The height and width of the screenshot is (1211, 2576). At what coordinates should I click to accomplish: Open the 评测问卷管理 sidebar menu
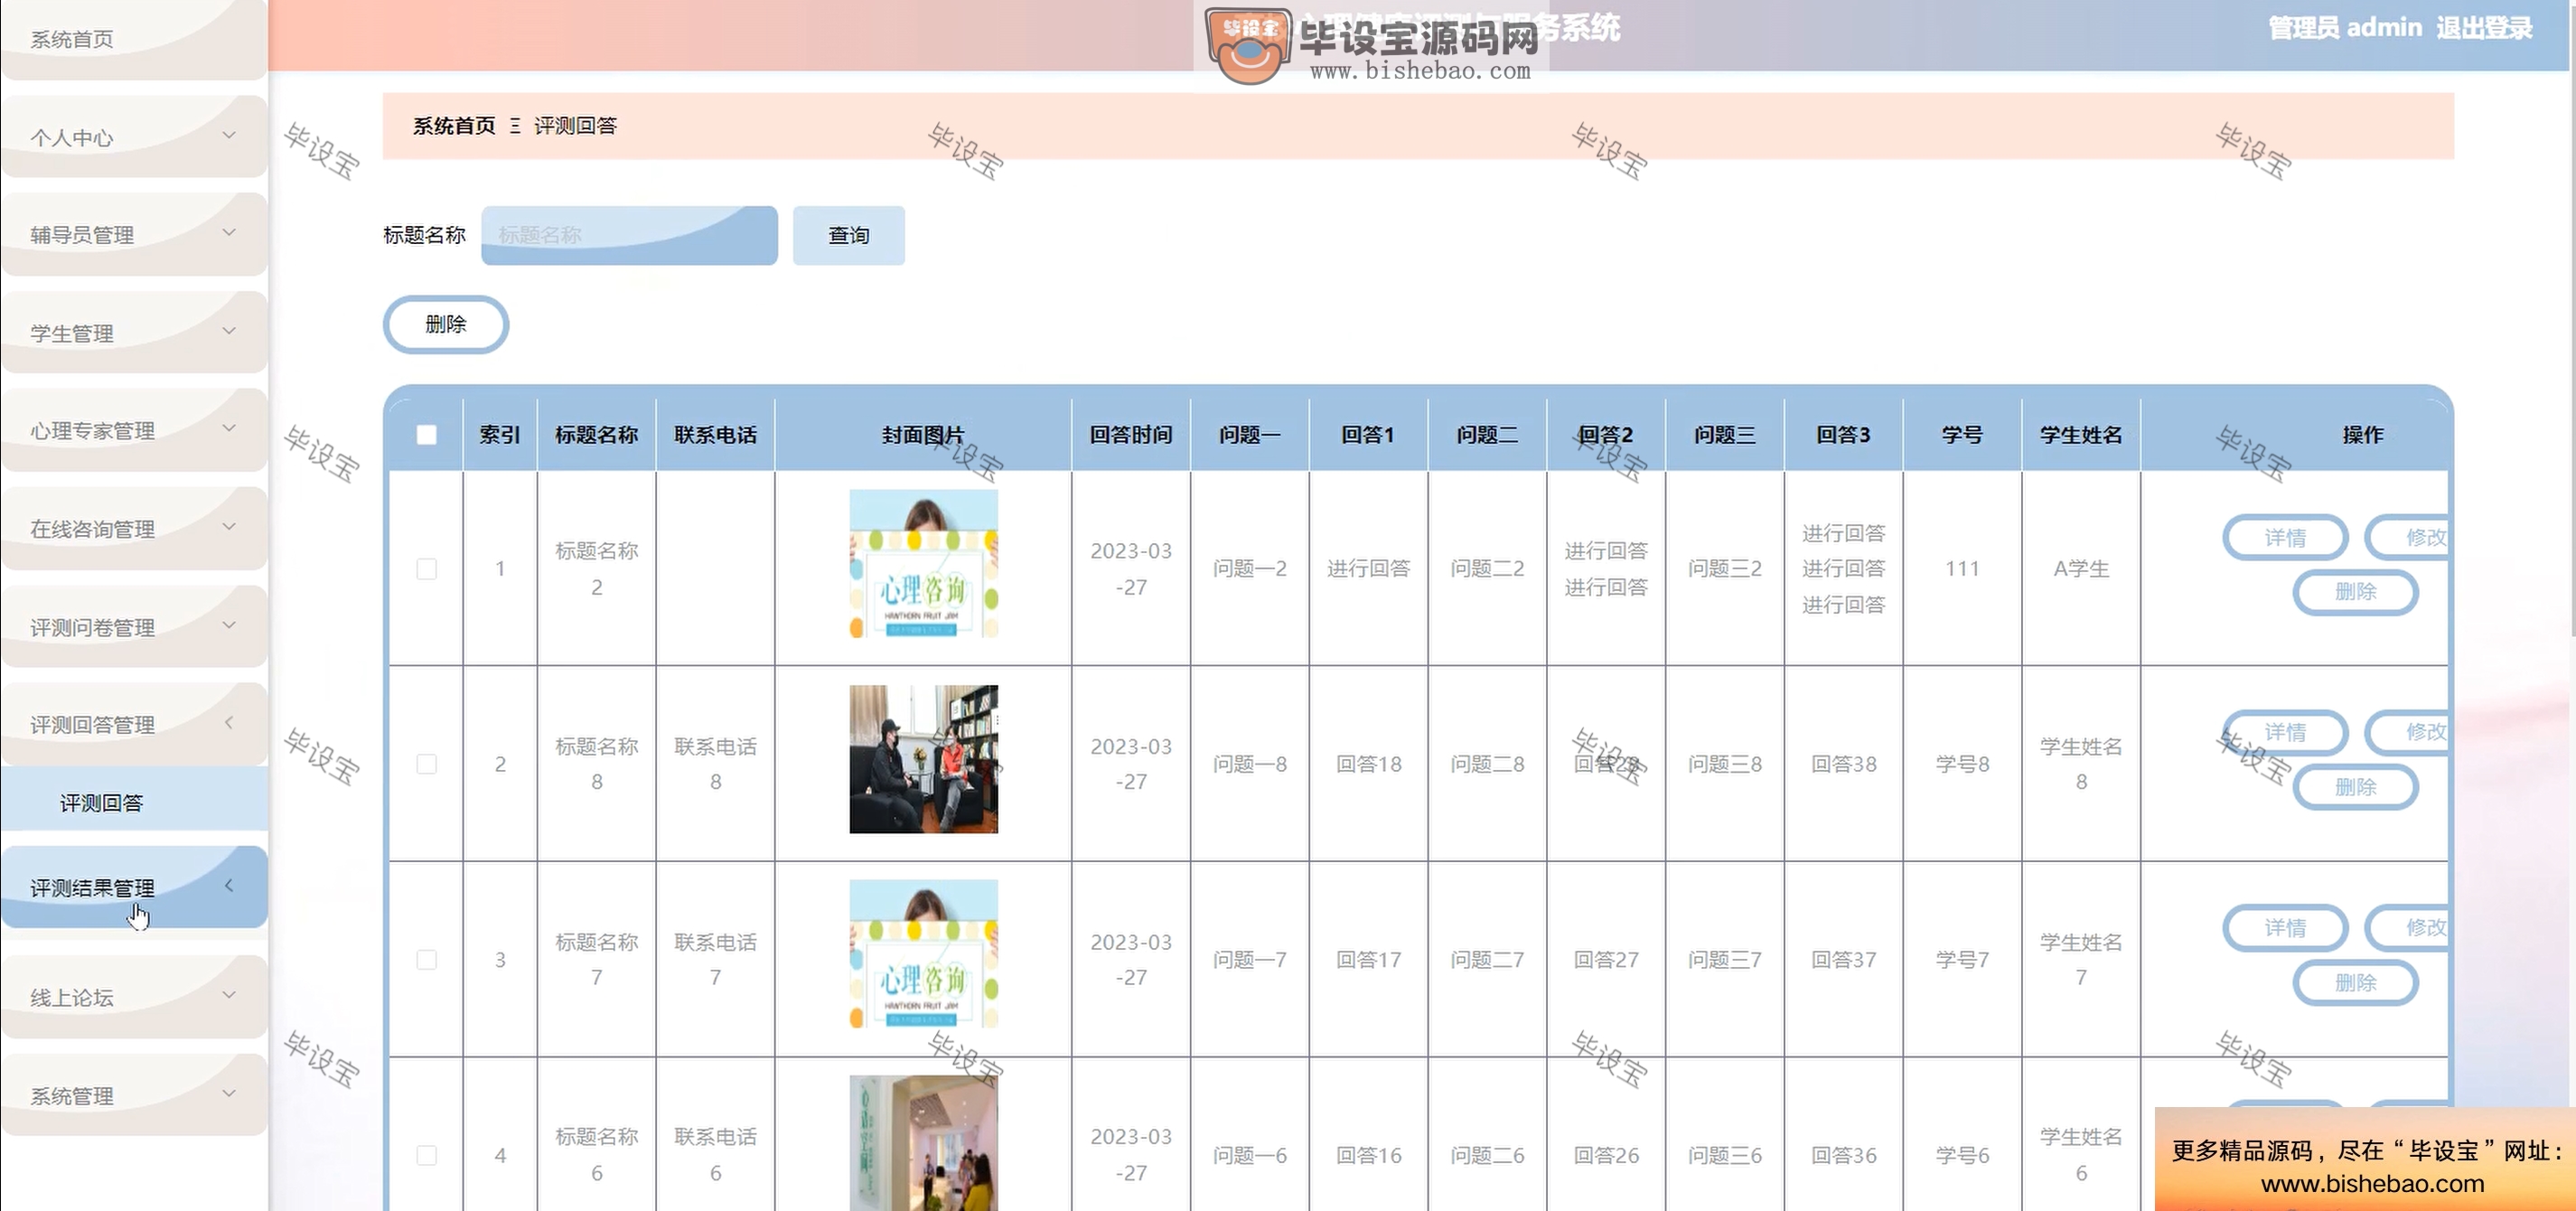134,626
